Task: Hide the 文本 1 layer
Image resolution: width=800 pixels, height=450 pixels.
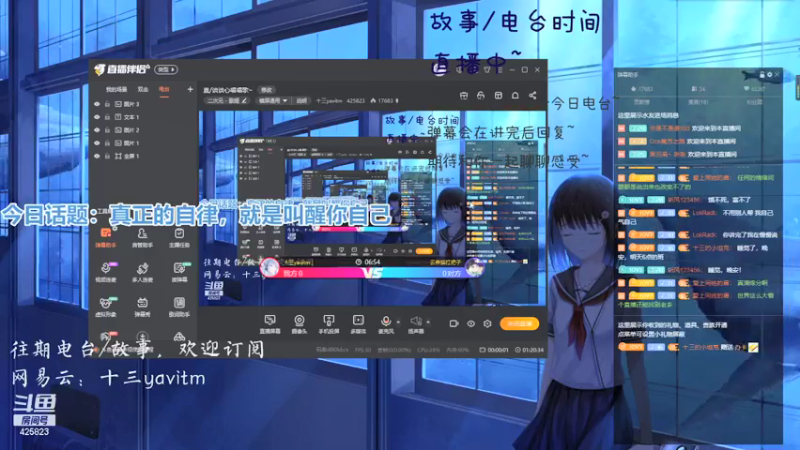Action: [x=96, y=117]
